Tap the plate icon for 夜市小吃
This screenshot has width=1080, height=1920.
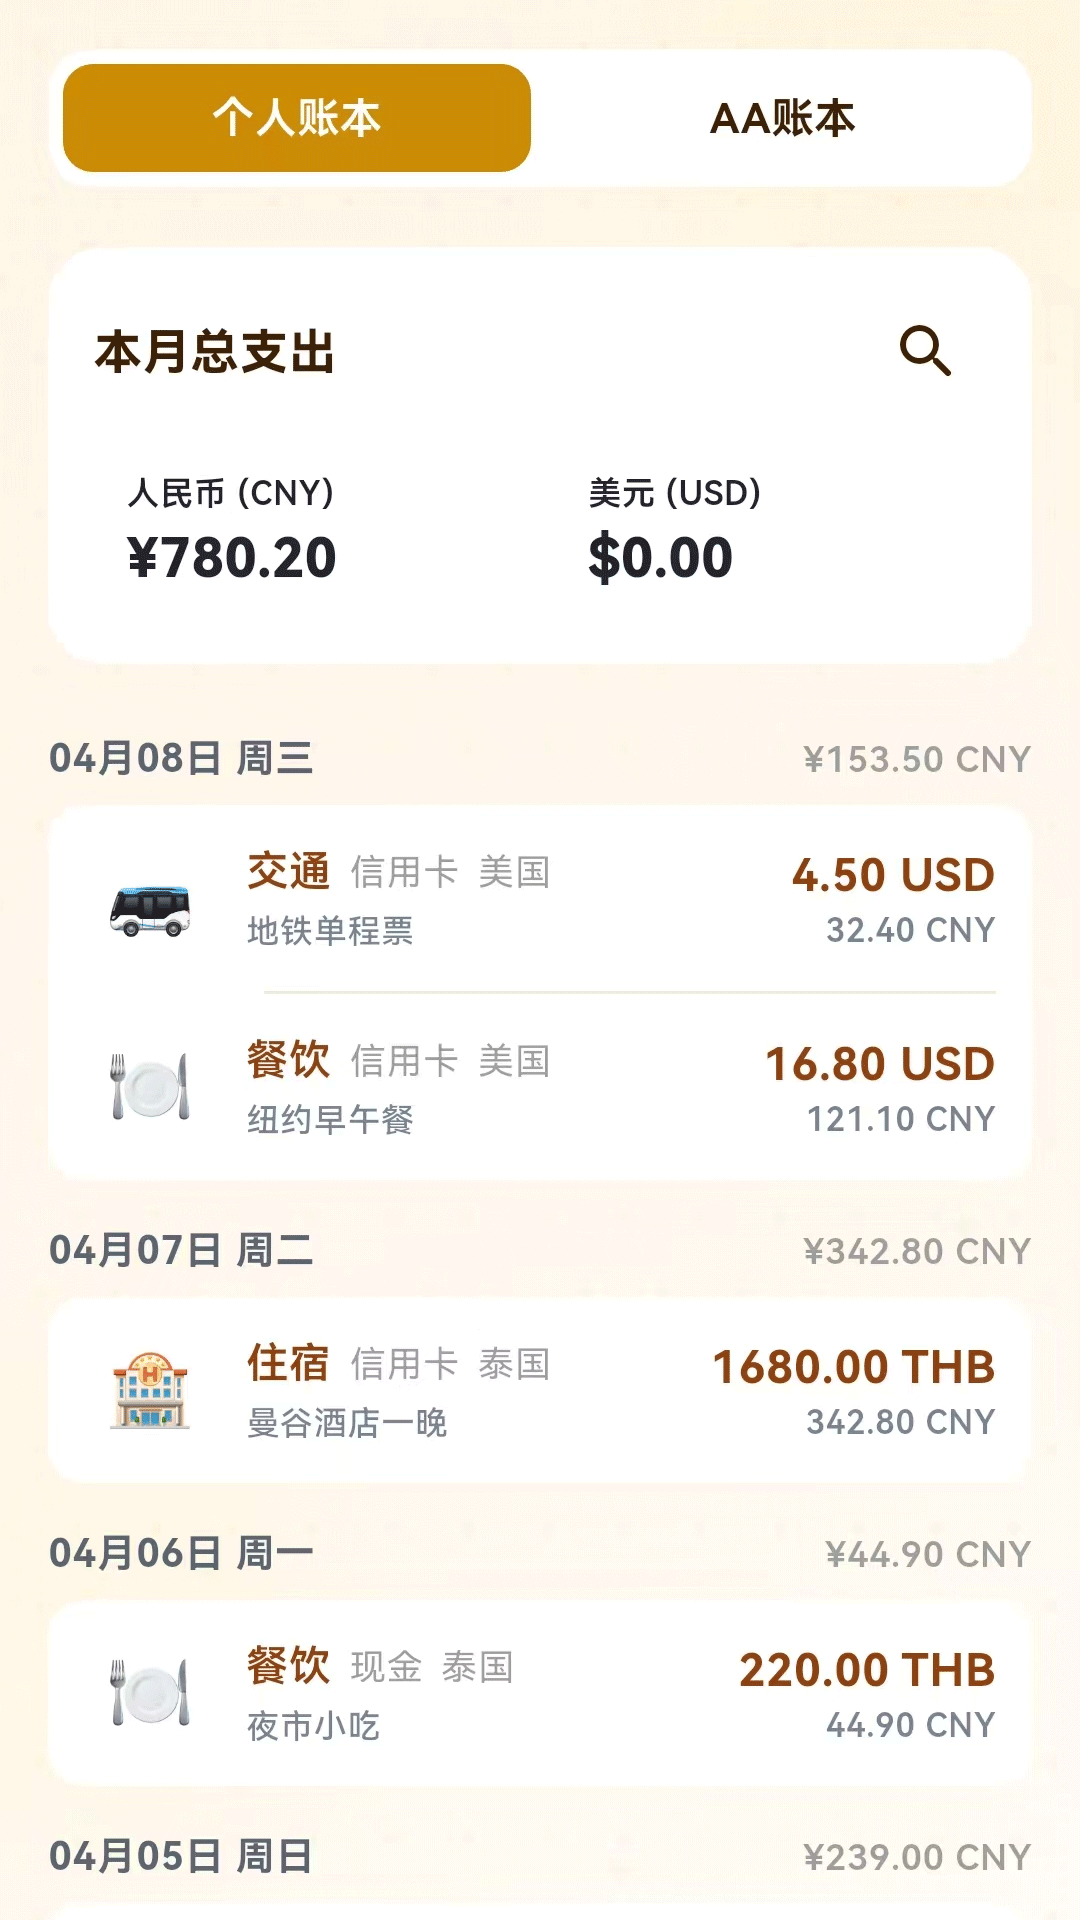150,1693
